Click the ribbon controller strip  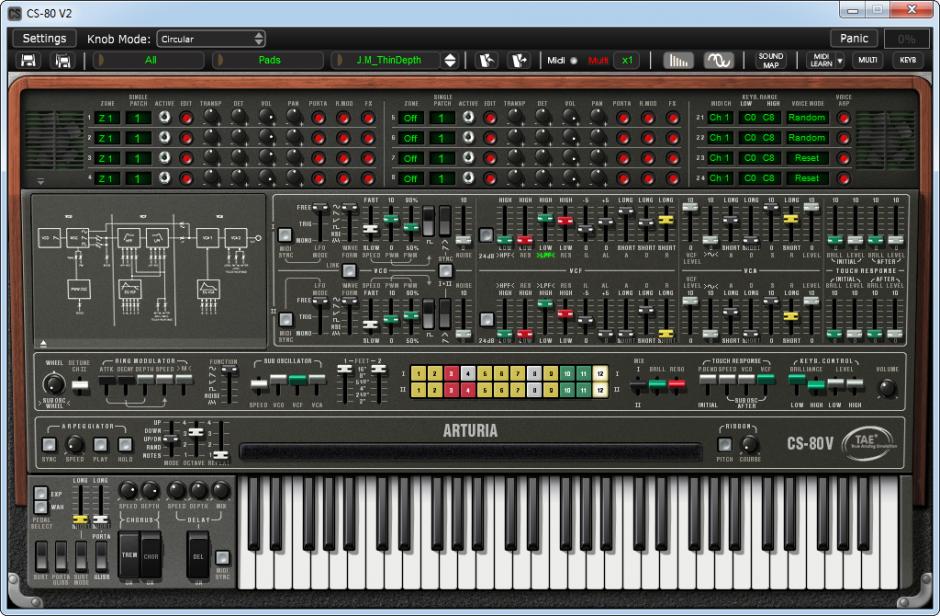point(471,452)
